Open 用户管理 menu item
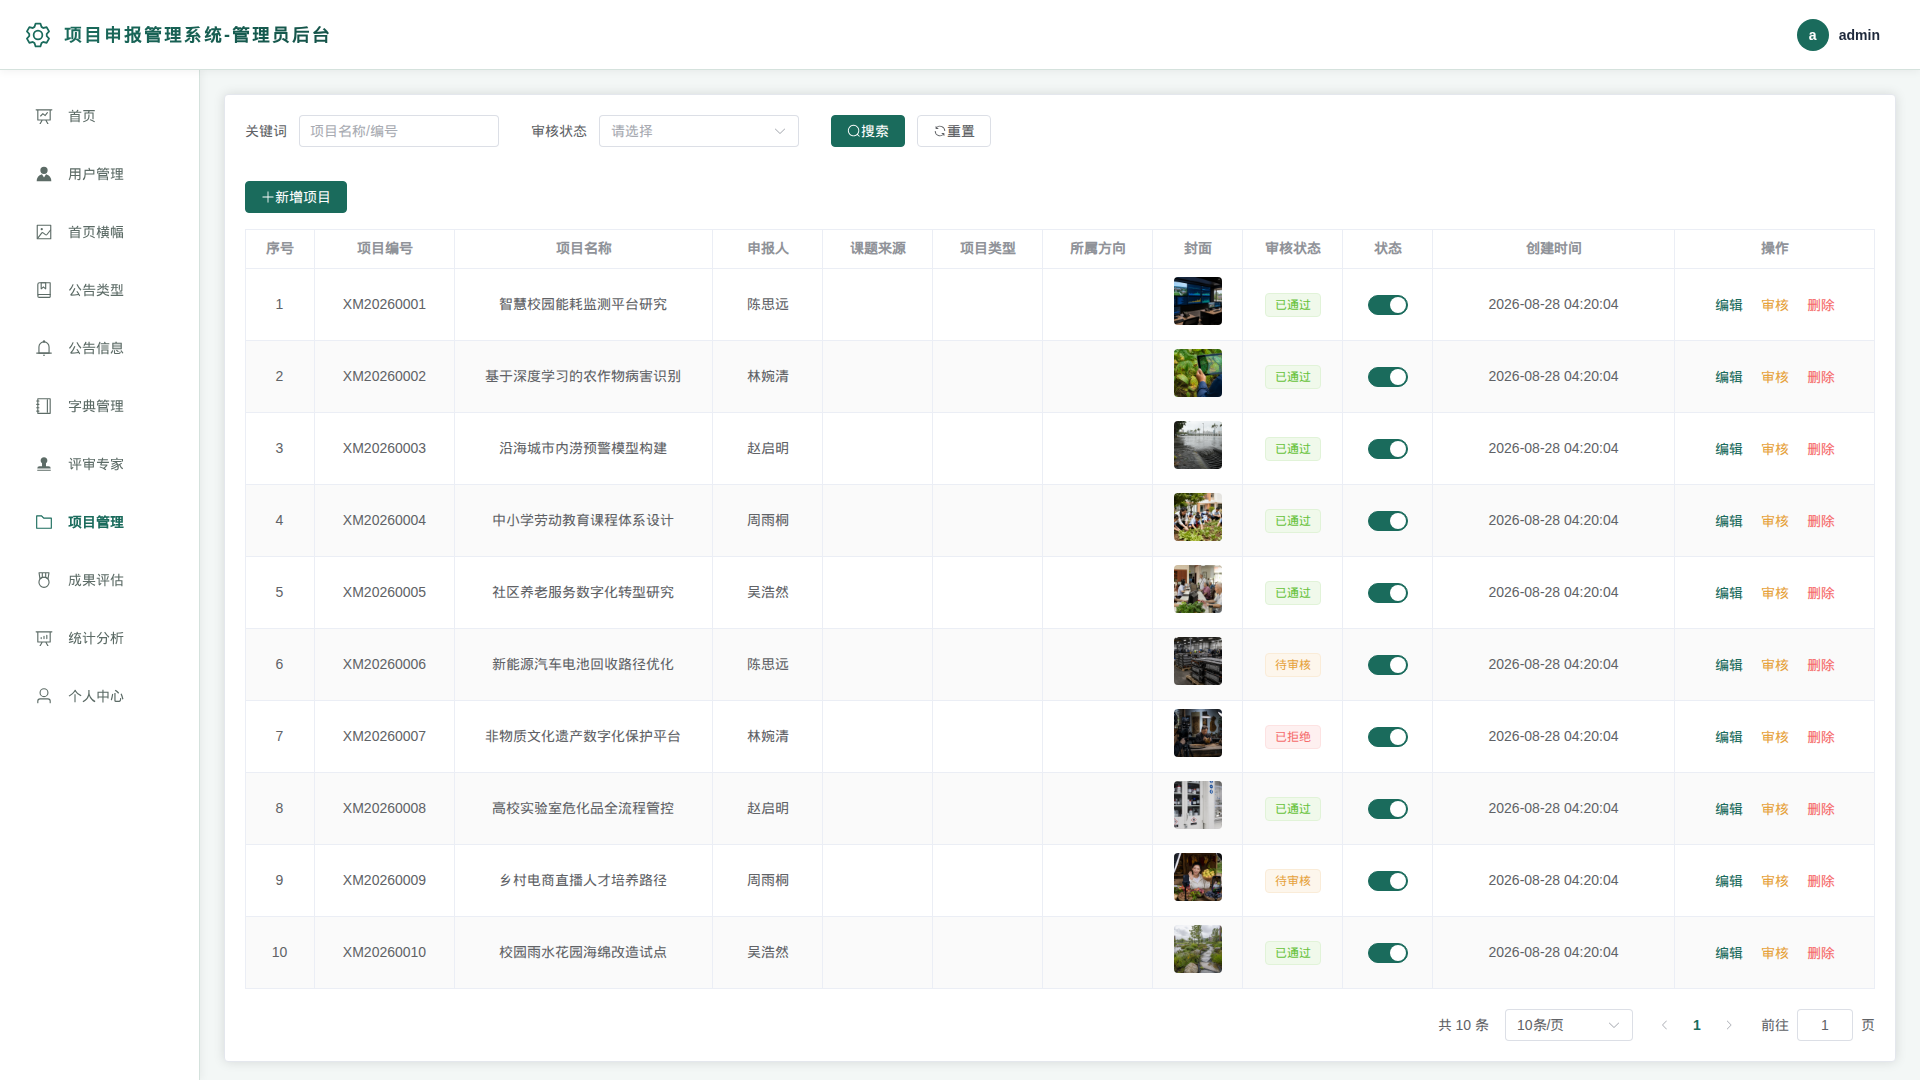The image size is (1920, 1080). 99,174
